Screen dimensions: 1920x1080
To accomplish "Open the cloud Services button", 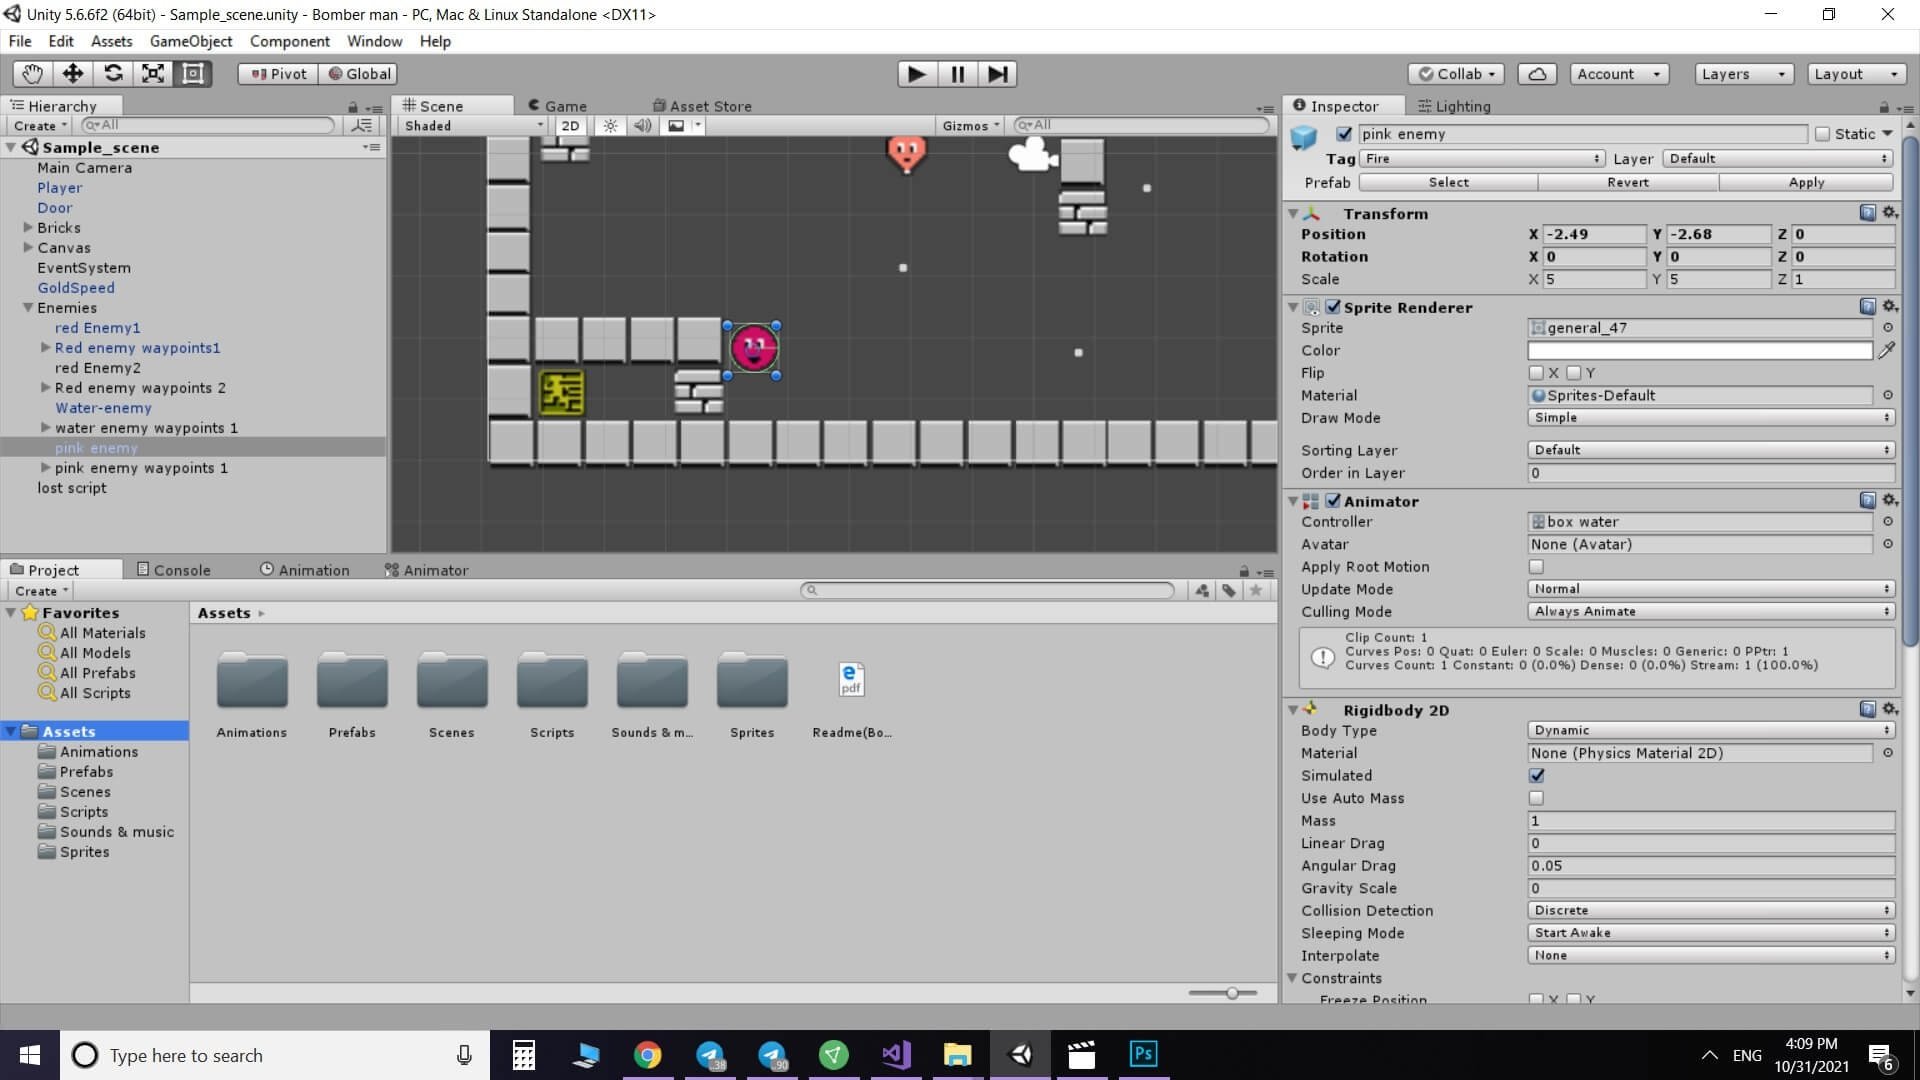I will 1537,74.
